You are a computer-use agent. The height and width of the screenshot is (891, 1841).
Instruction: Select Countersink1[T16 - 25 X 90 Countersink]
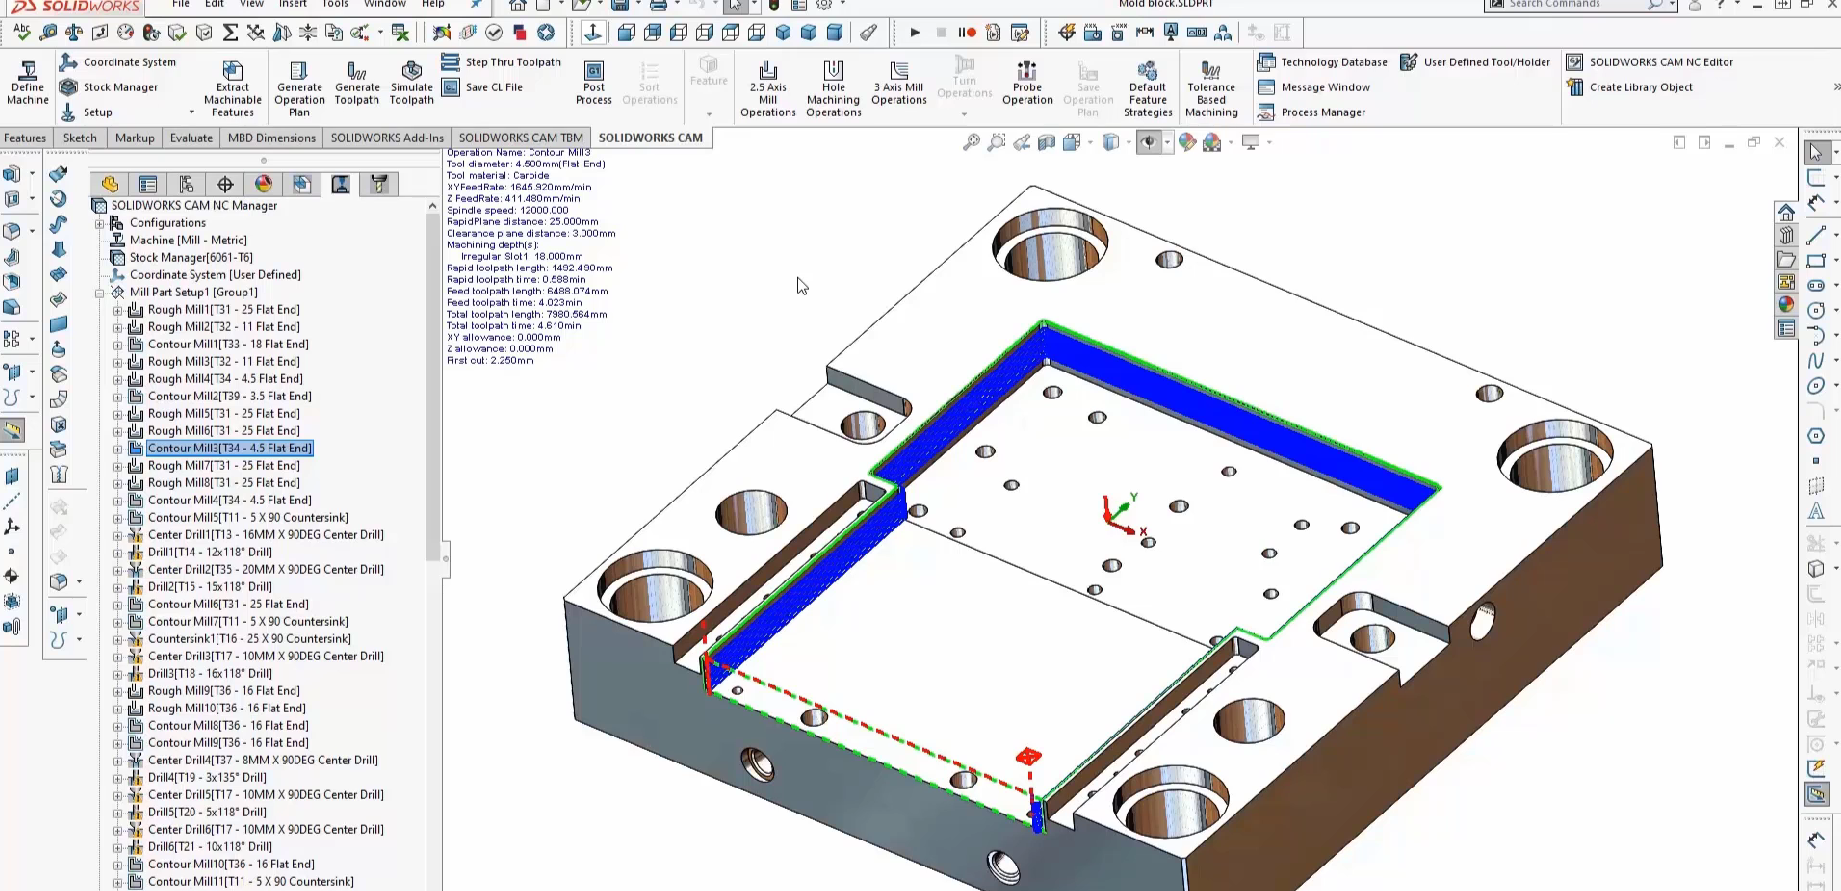249,639
